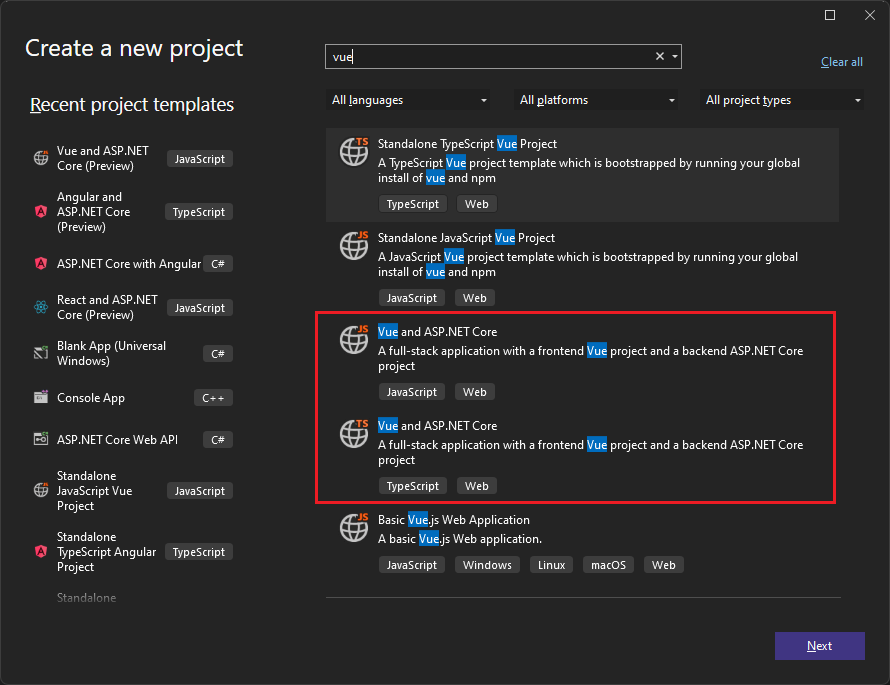Click the Console App template icon
This screenshot has height=685, width=890.
[40, 397]
